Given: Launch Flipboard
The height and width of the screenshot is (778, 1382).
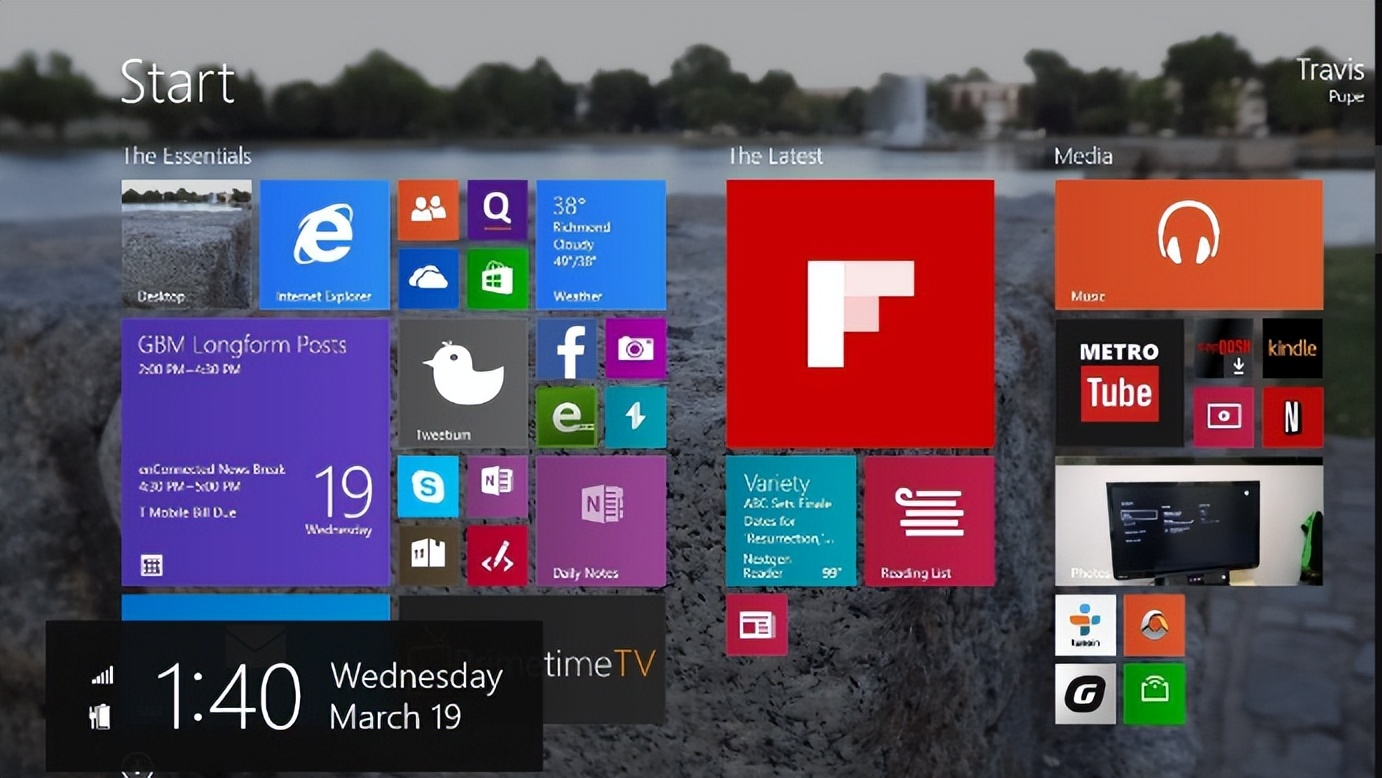Looking at the screenshot, I should pyautogui.click(x=859, y=313).
